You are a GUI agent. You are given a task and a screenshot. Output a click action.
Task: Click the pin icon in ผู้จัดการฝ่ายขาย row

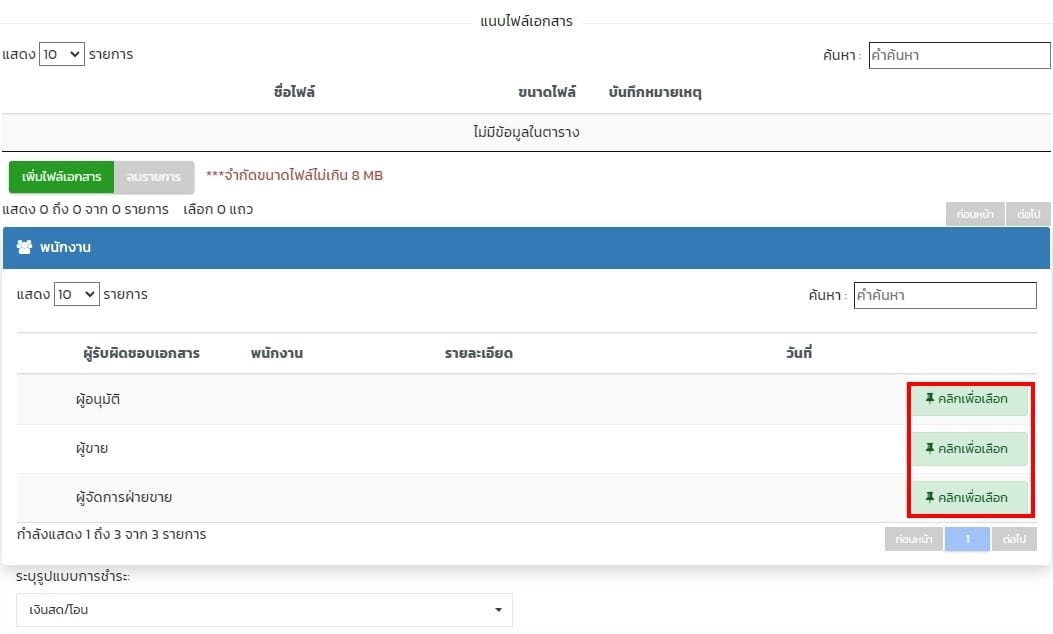tap(930, 497)
